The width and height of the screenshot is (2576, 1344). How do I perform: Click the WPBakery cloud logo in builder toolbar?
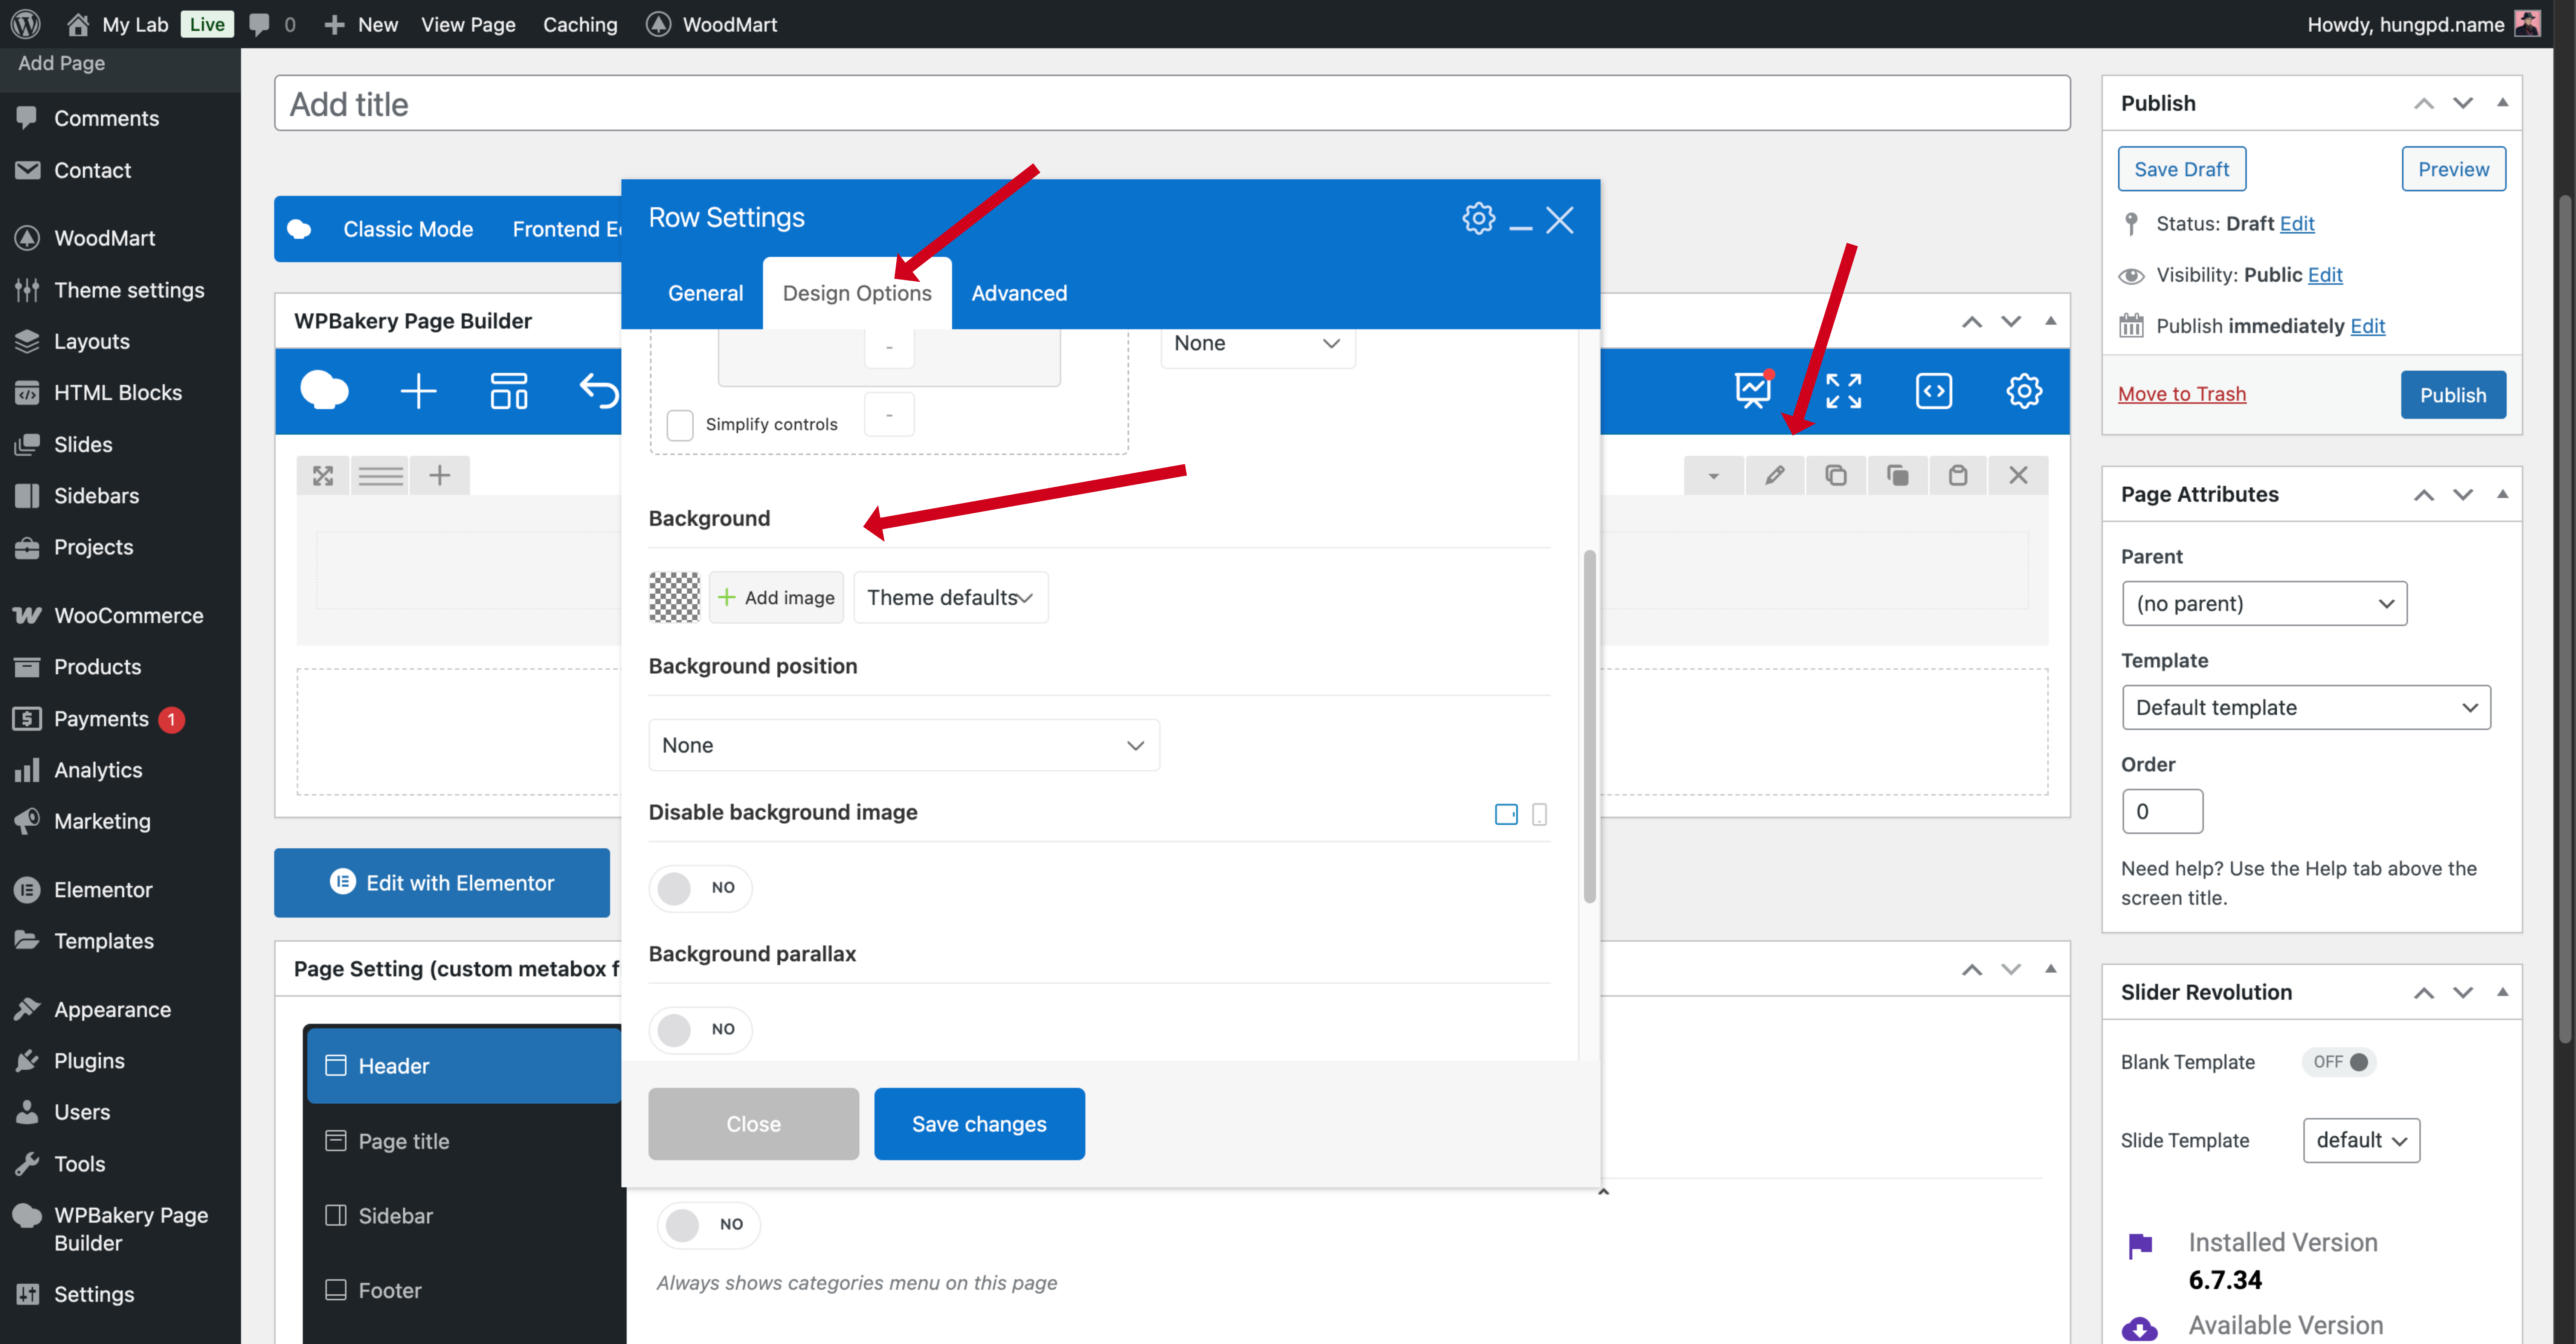coord(325,390)
